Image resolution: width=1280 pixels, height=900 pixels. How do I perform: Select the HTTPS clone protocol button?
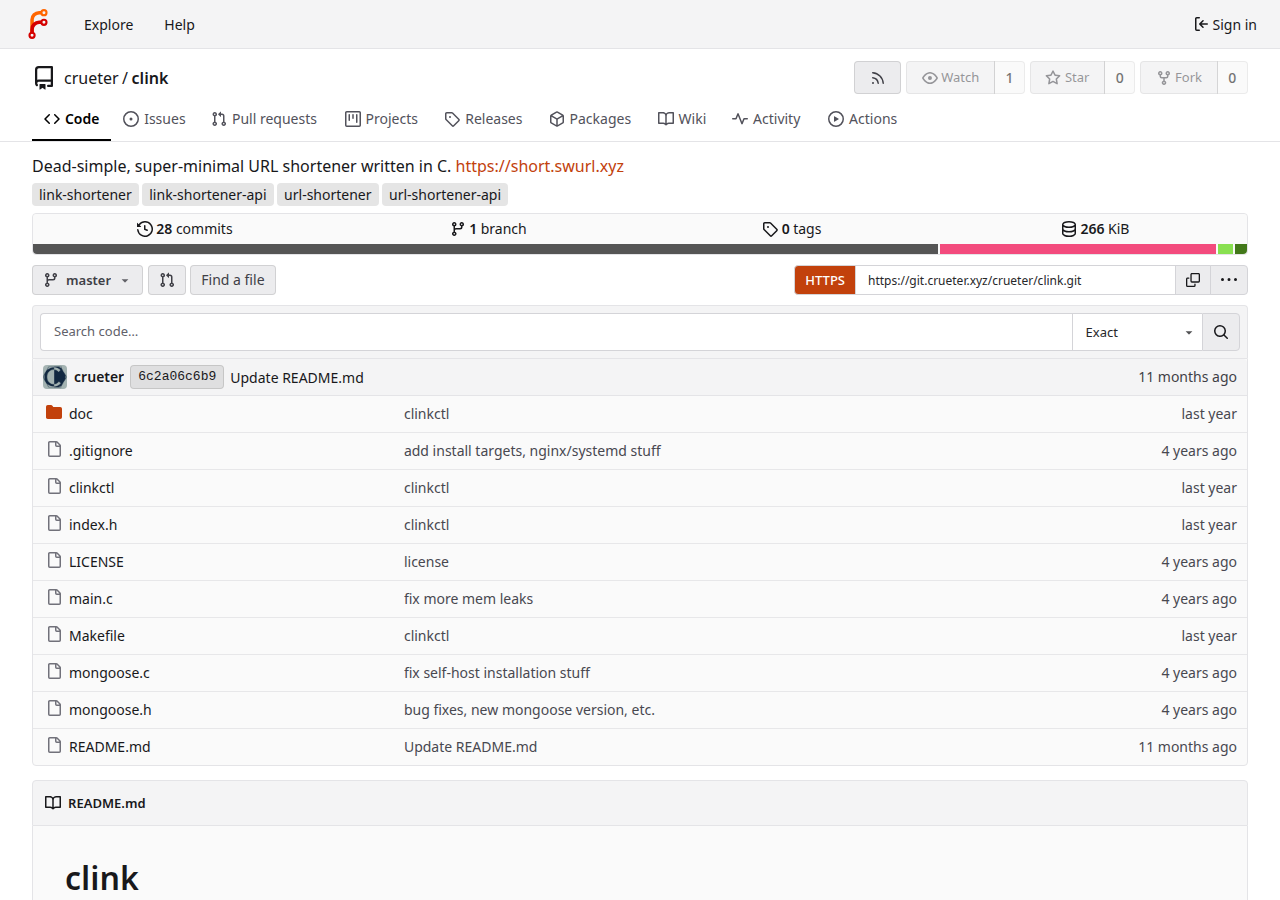coord(825,280)
